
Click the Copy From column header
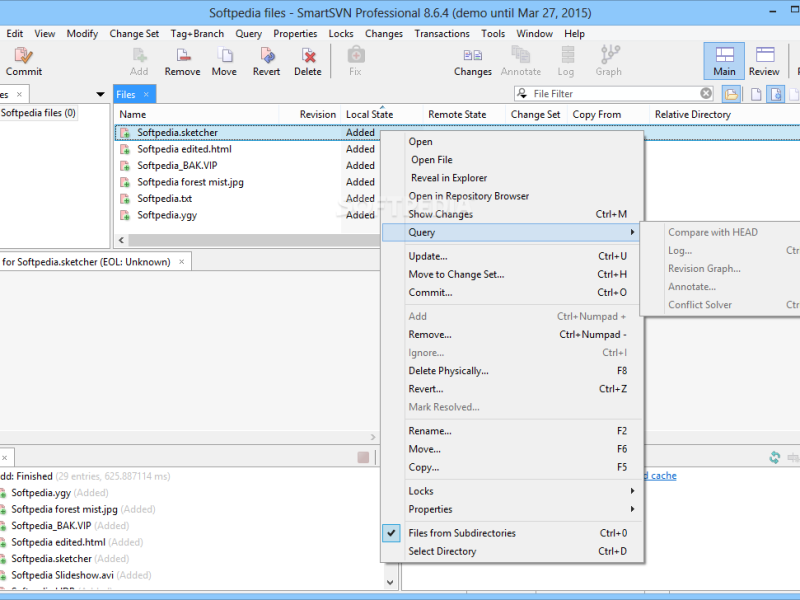(608, 115)
